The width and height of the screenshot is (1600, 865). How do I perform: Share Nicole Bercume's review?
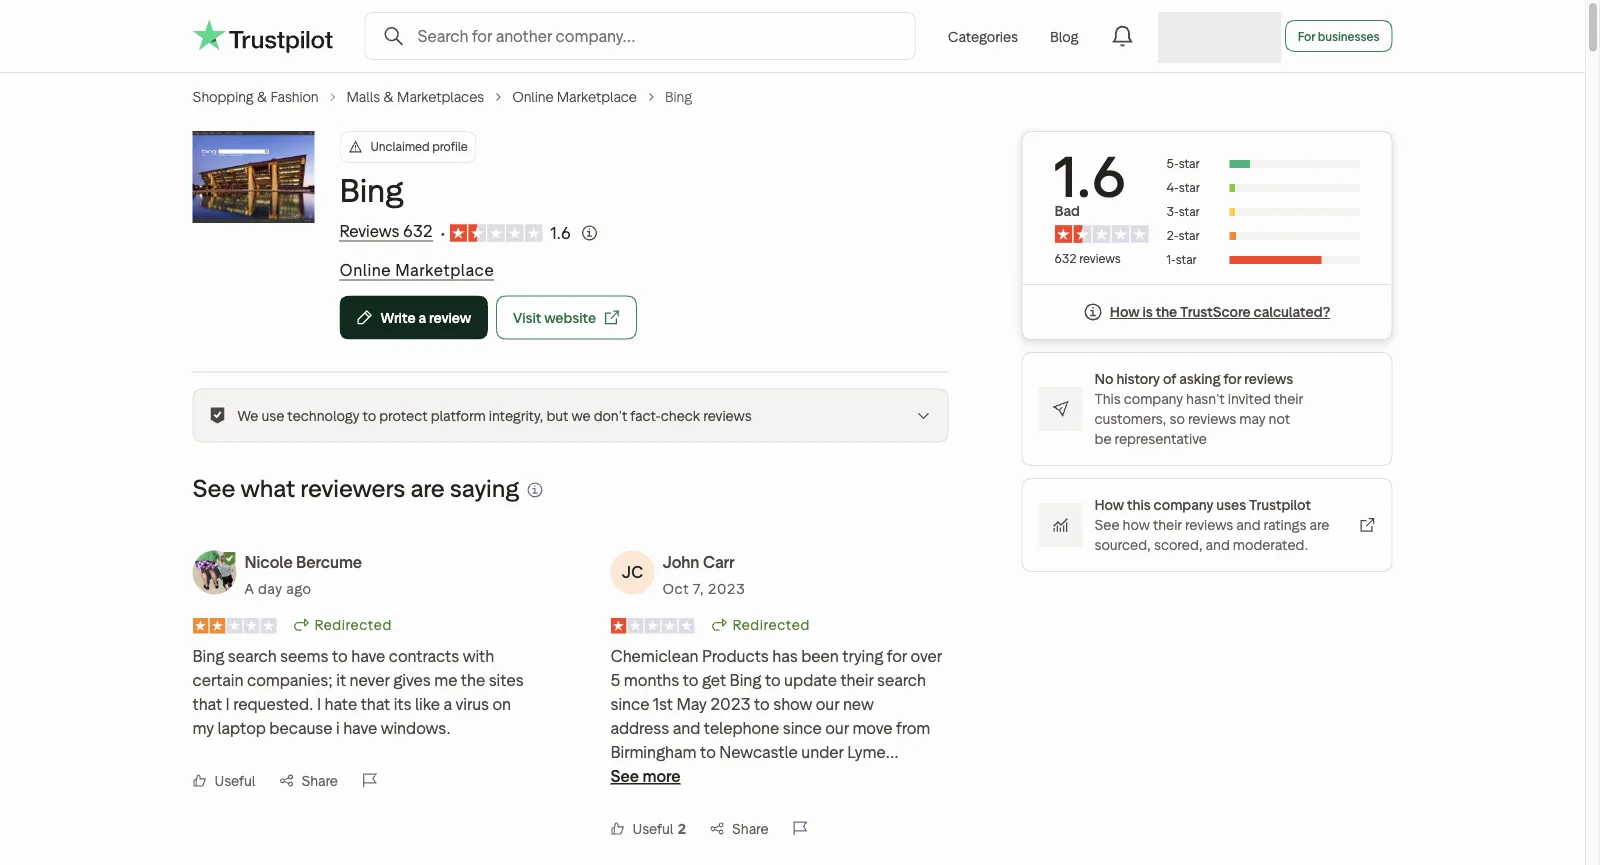pyautogui.click(x=309, y=781)
